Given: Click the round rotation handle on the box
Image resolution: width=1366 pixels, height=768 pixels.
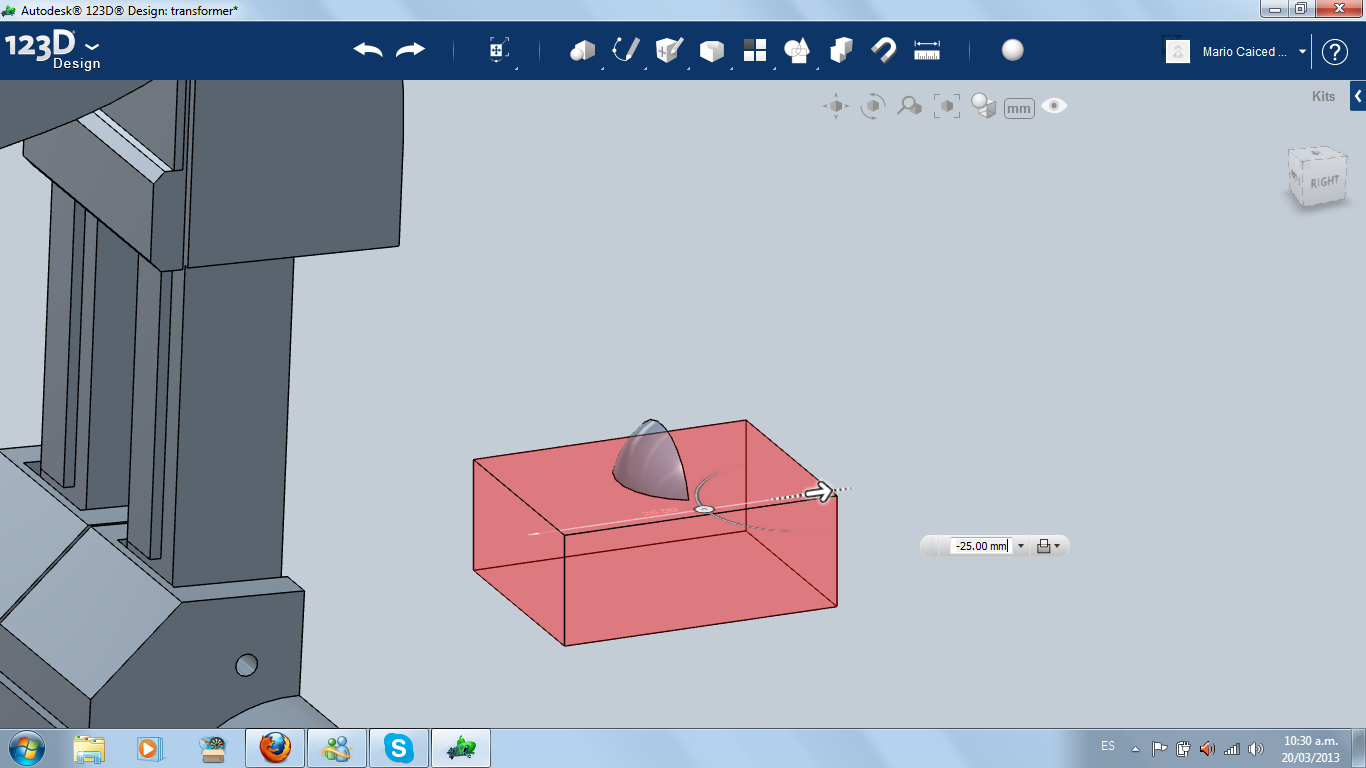Looking at the screenshot, I should coord(703,509).
